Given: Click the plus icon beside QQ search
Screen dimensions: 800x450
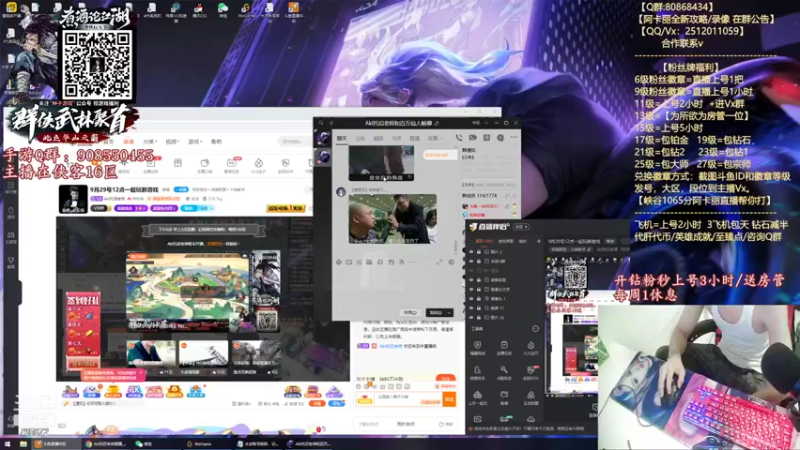Looking at the screenshot, I should (x=331, y=123).
